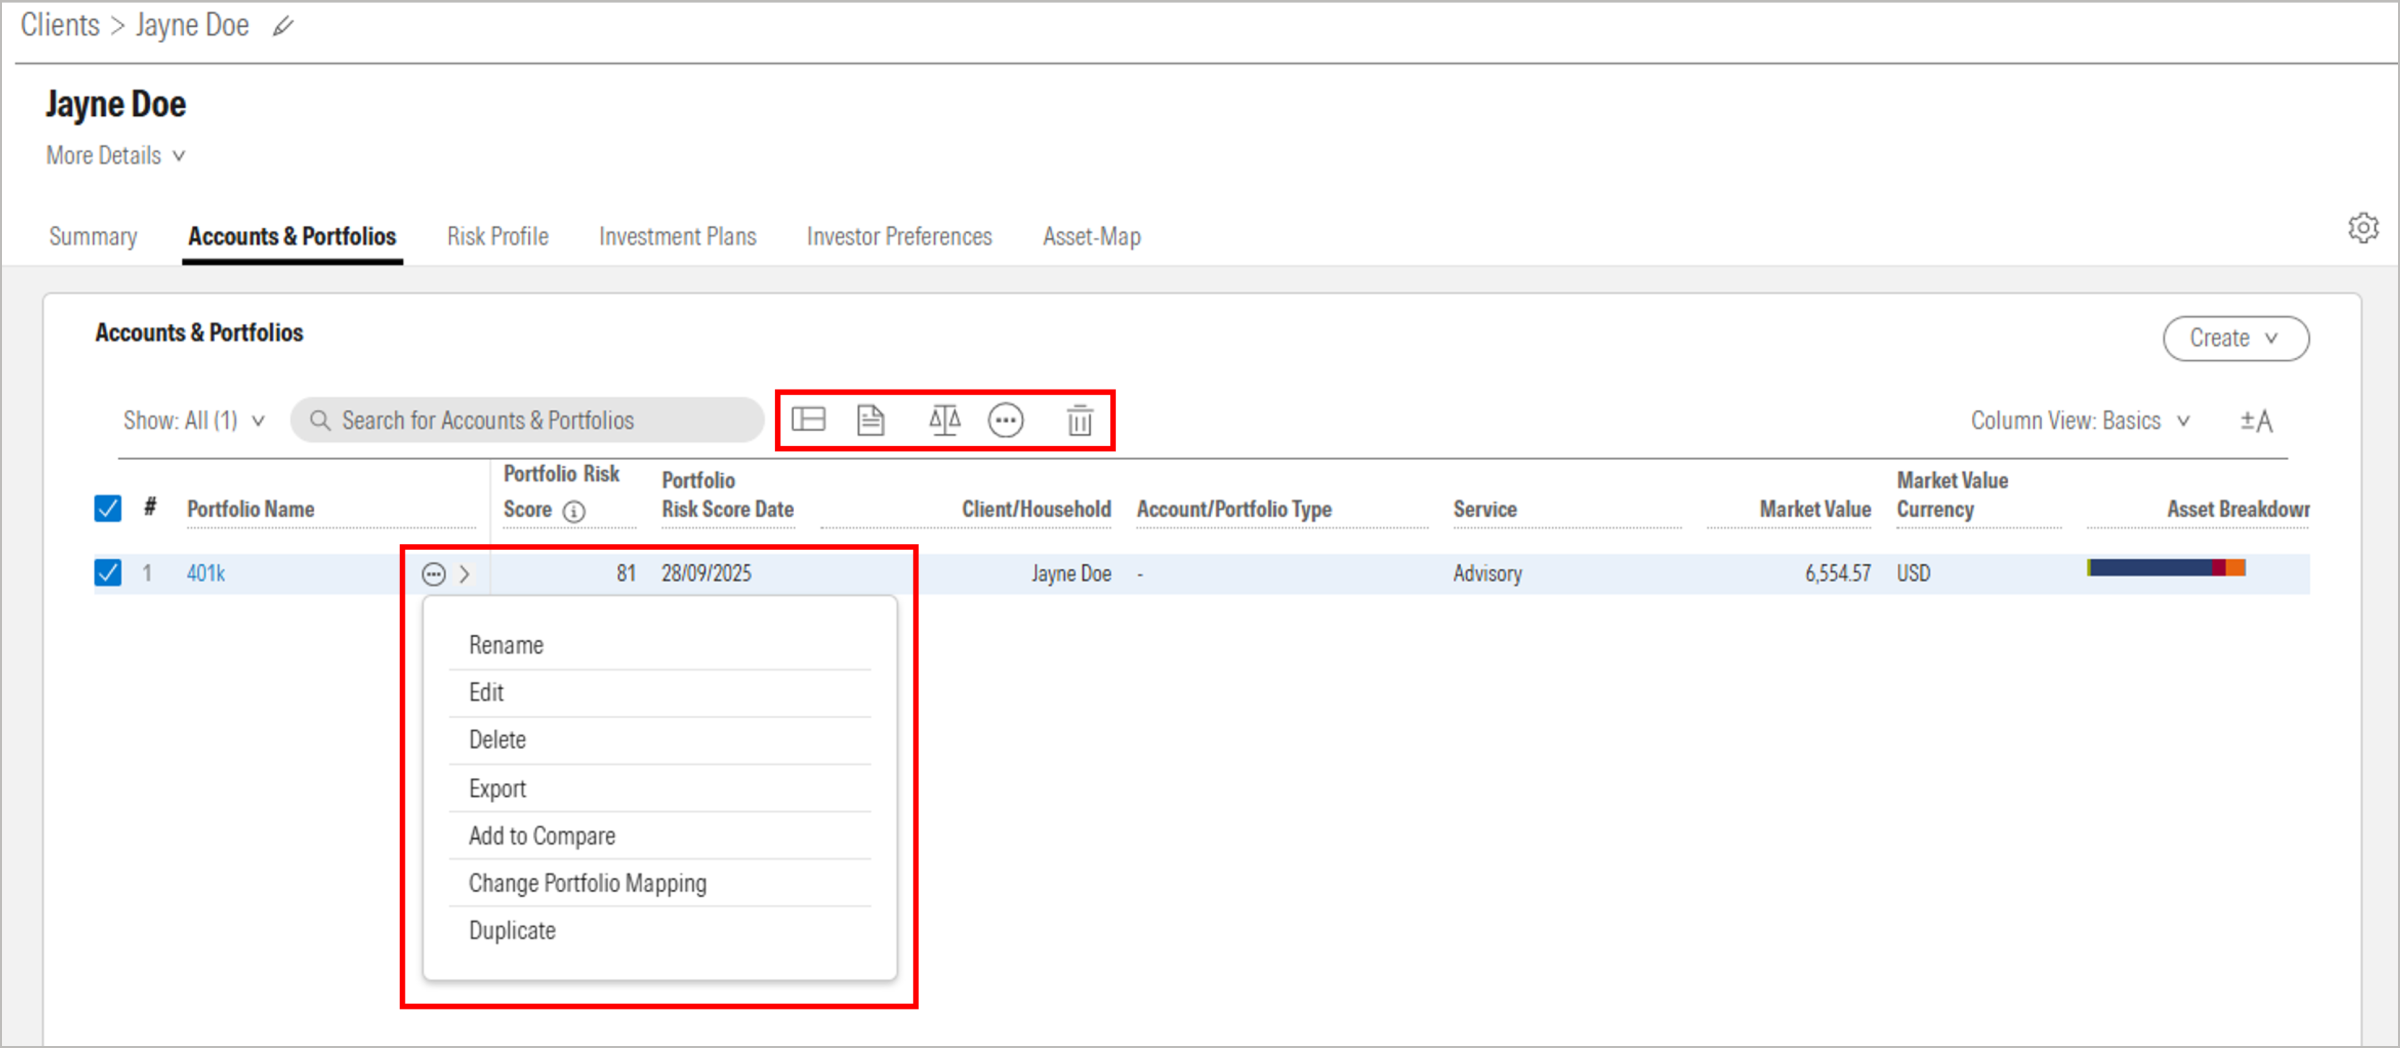Screen dimensions: 2400x1048
Task: Click Jayne Doe in the Client/Household column
Action: pyautogui.click(x=1071, y=574)
